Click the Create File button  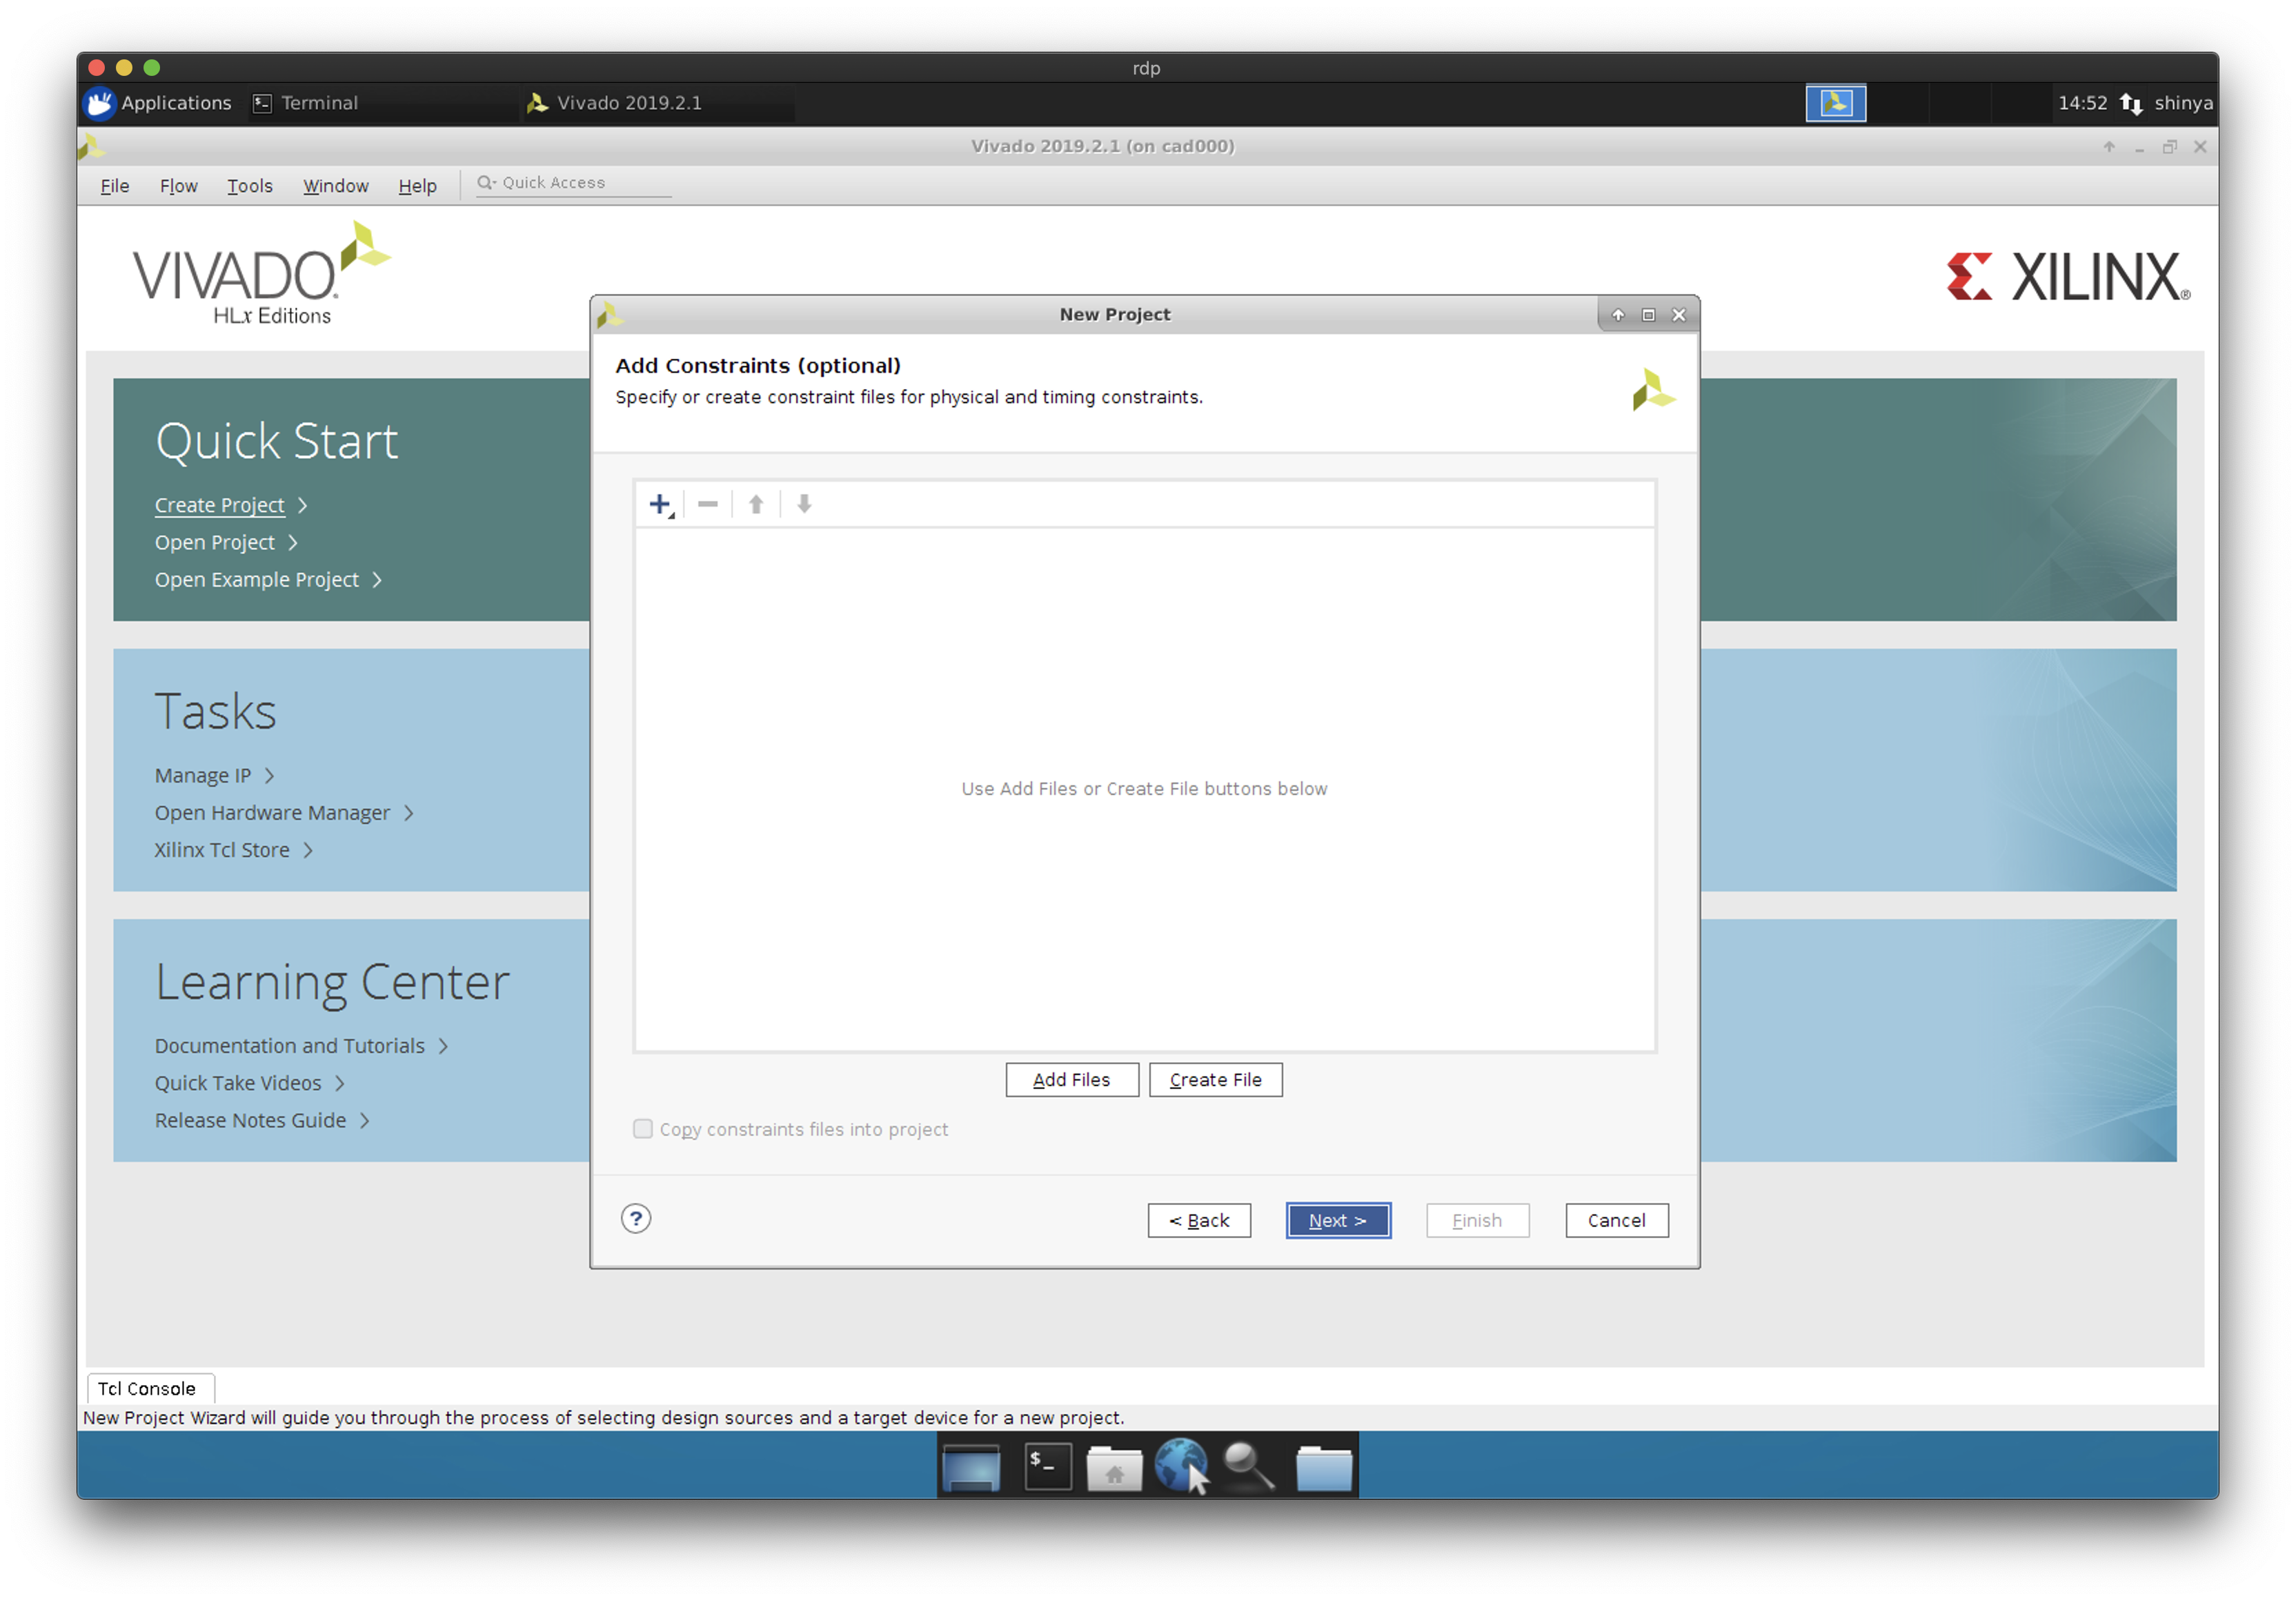point(1215,1080)
